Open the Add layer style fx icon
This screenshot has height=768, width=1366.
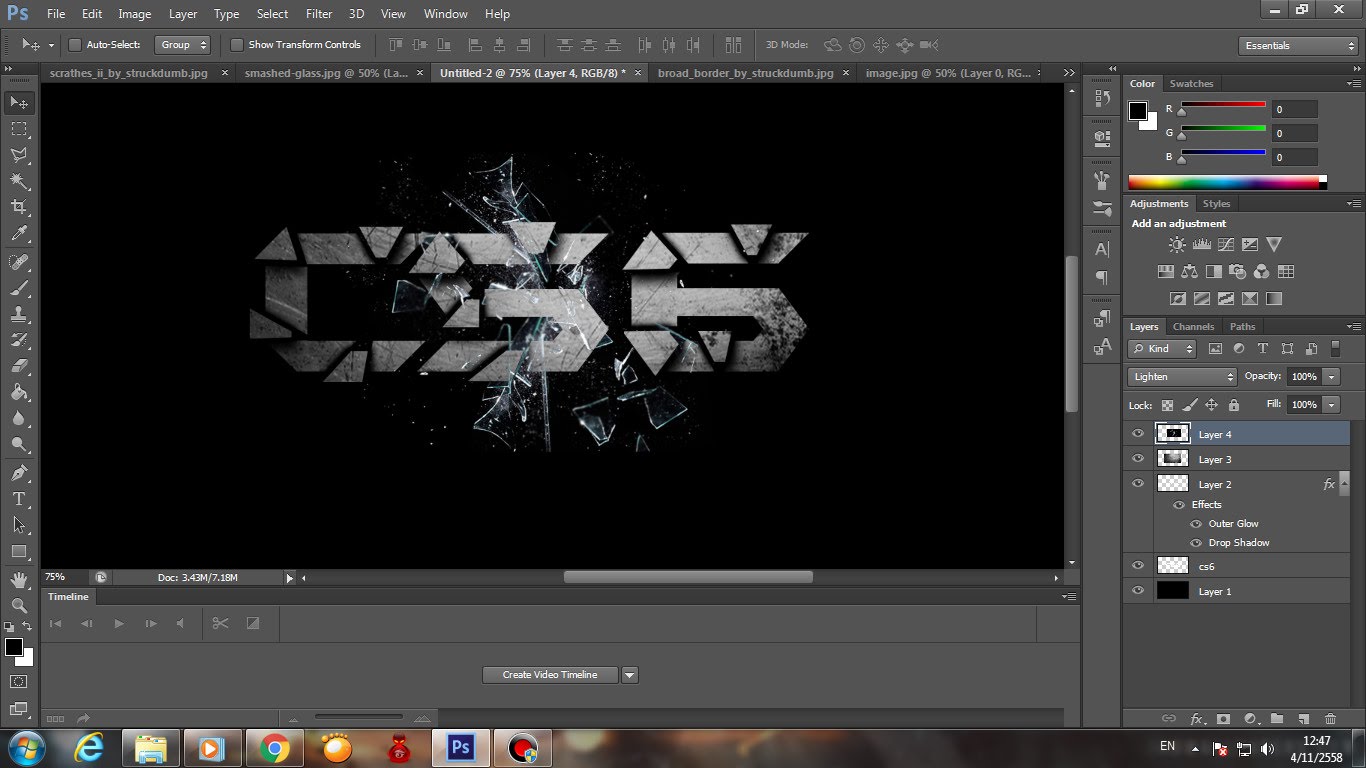(x=1198, y=719)
